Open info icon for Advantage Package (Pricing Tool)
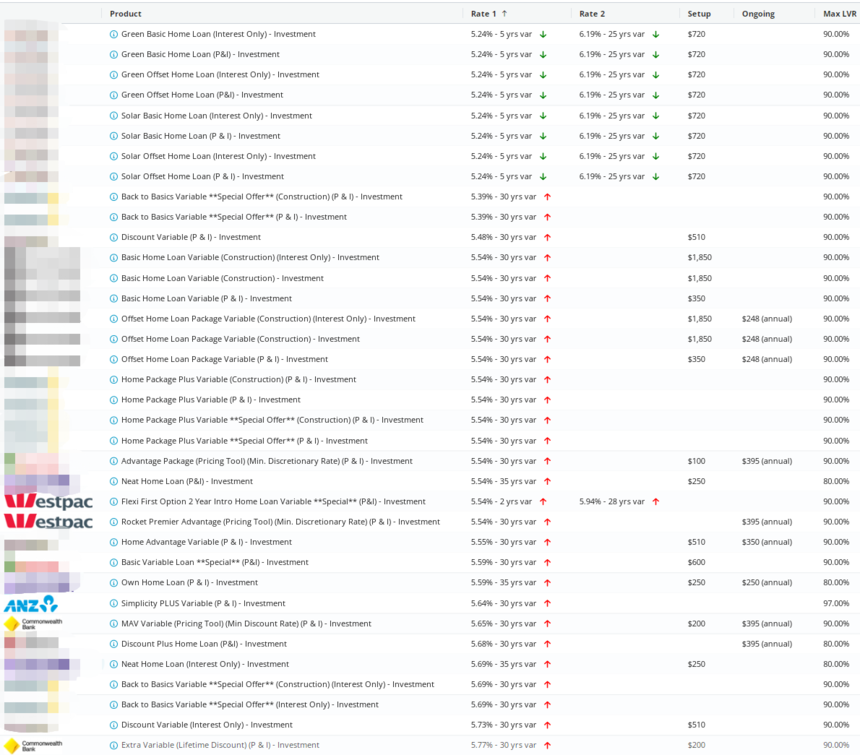 pyautogui.click(x=114, y=461)
